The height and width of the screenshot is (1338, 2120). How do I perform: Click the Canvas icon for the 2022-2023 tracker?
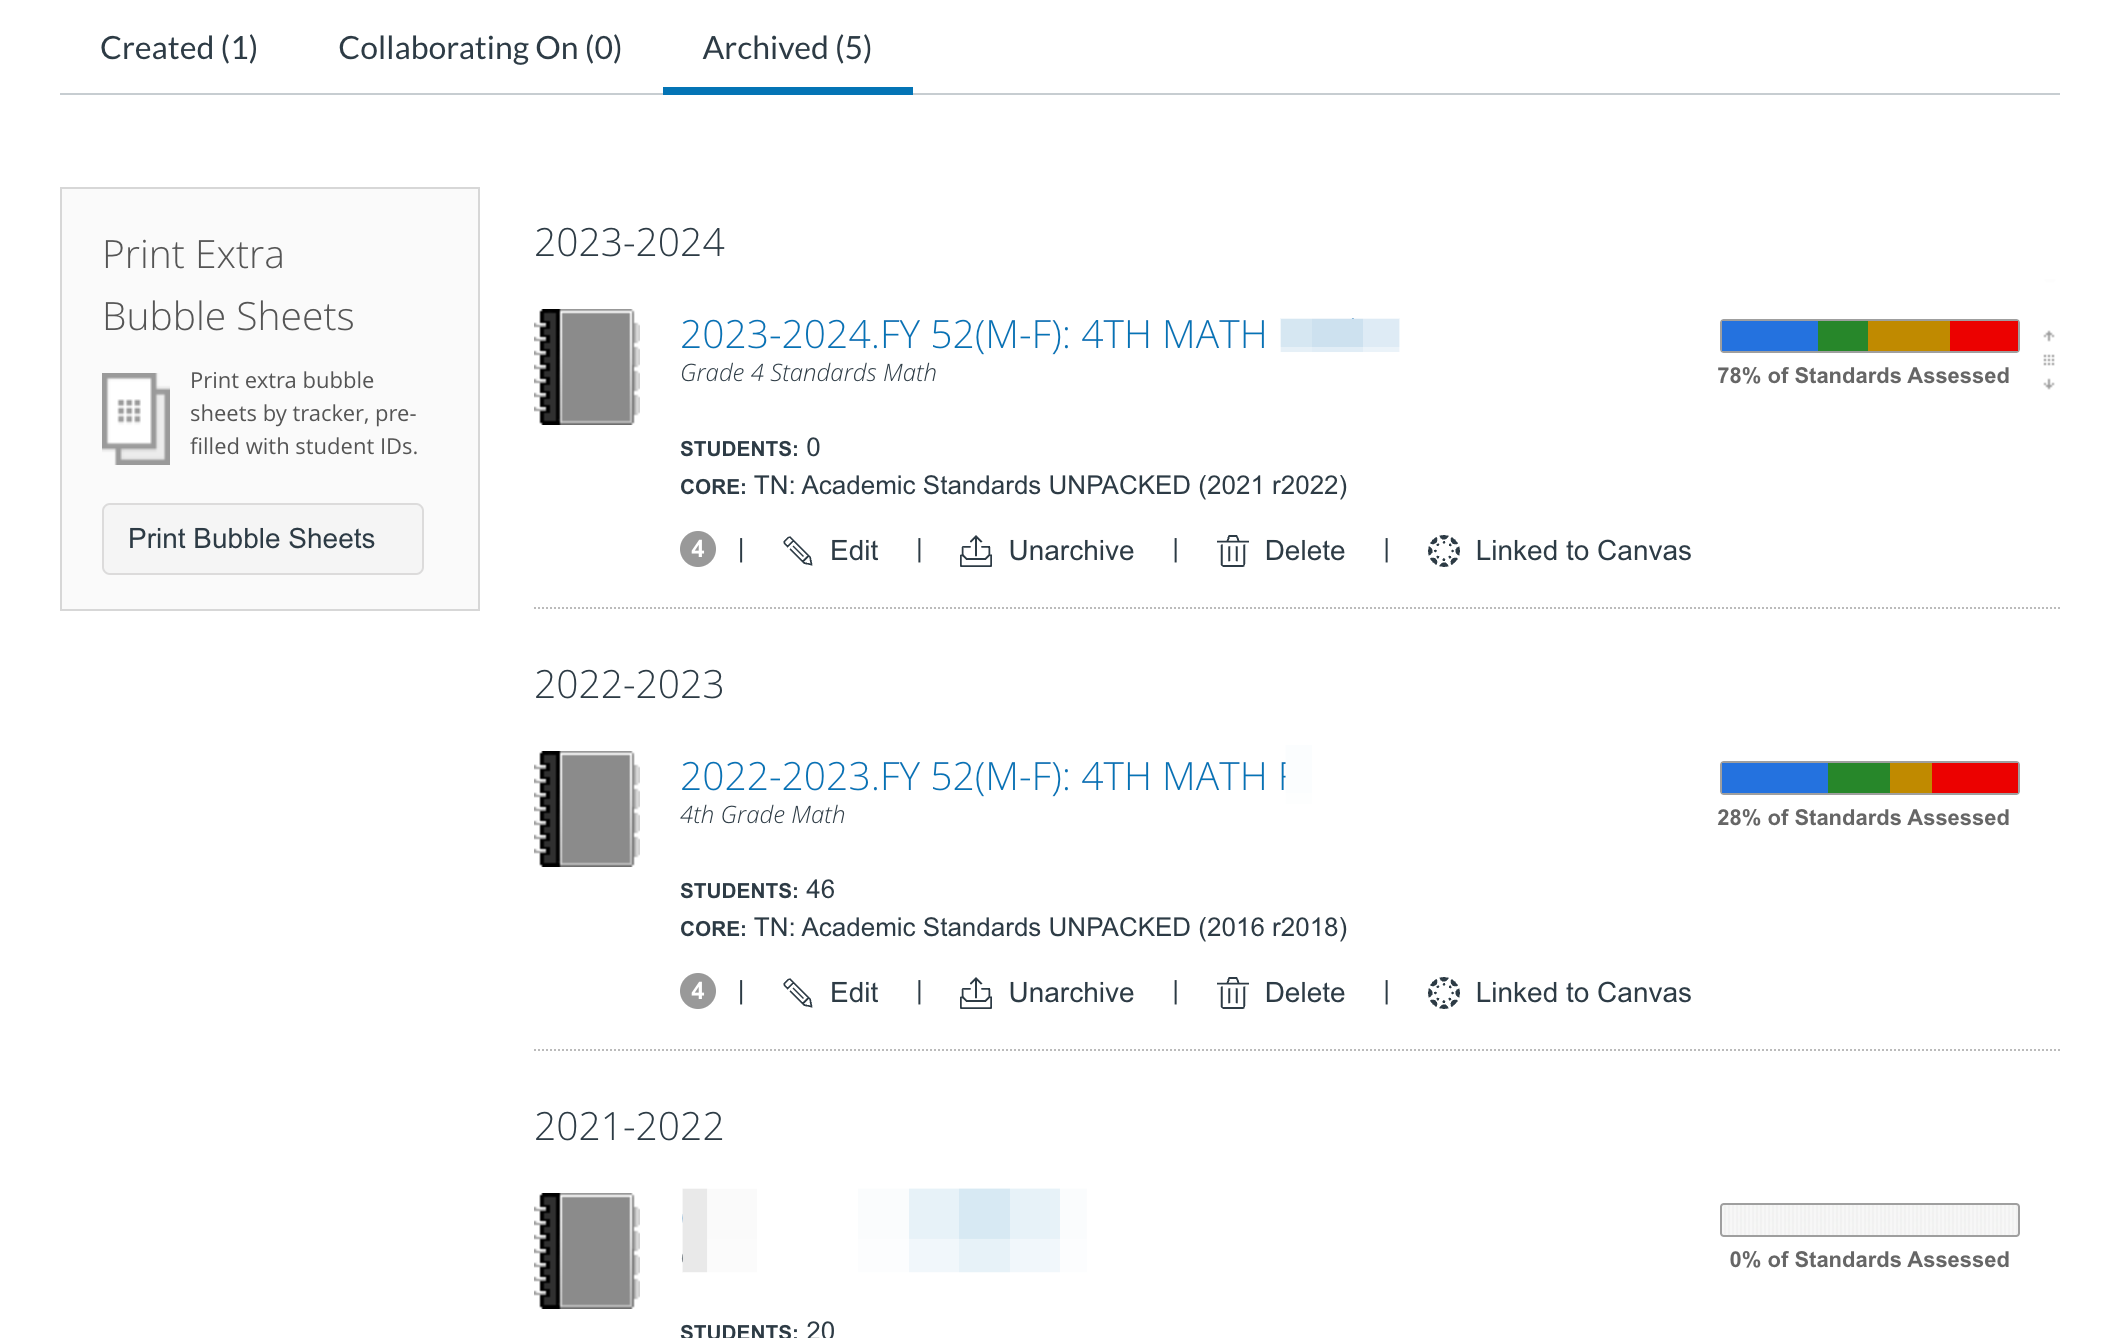(x=1444, y=993)
